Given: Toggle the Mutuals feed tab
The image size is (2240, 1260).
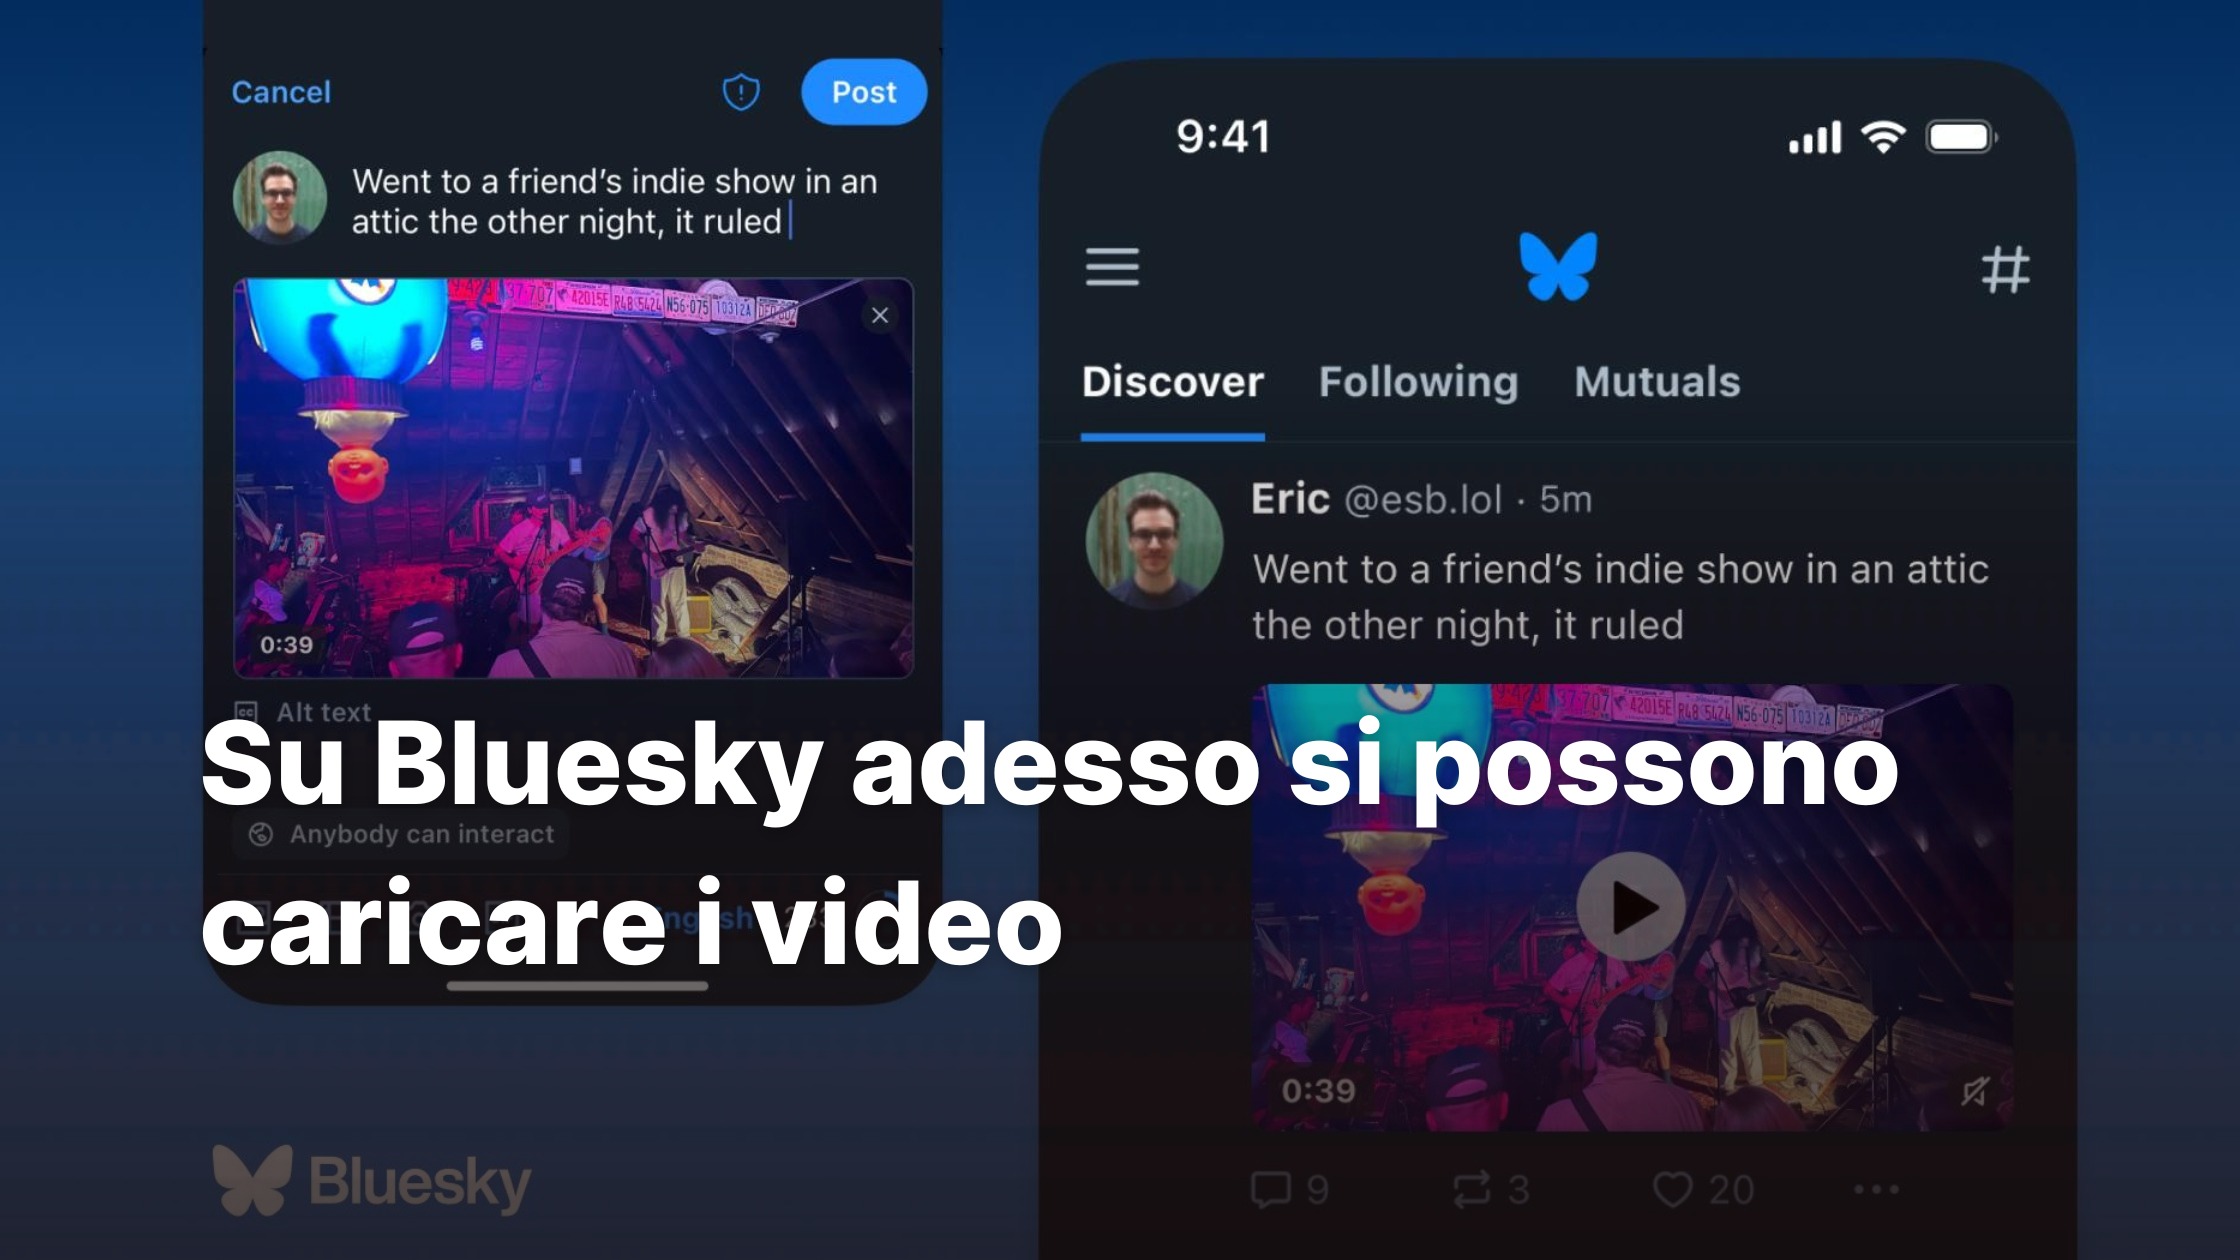Looking at the screenshot, I should coord(1658,380).
